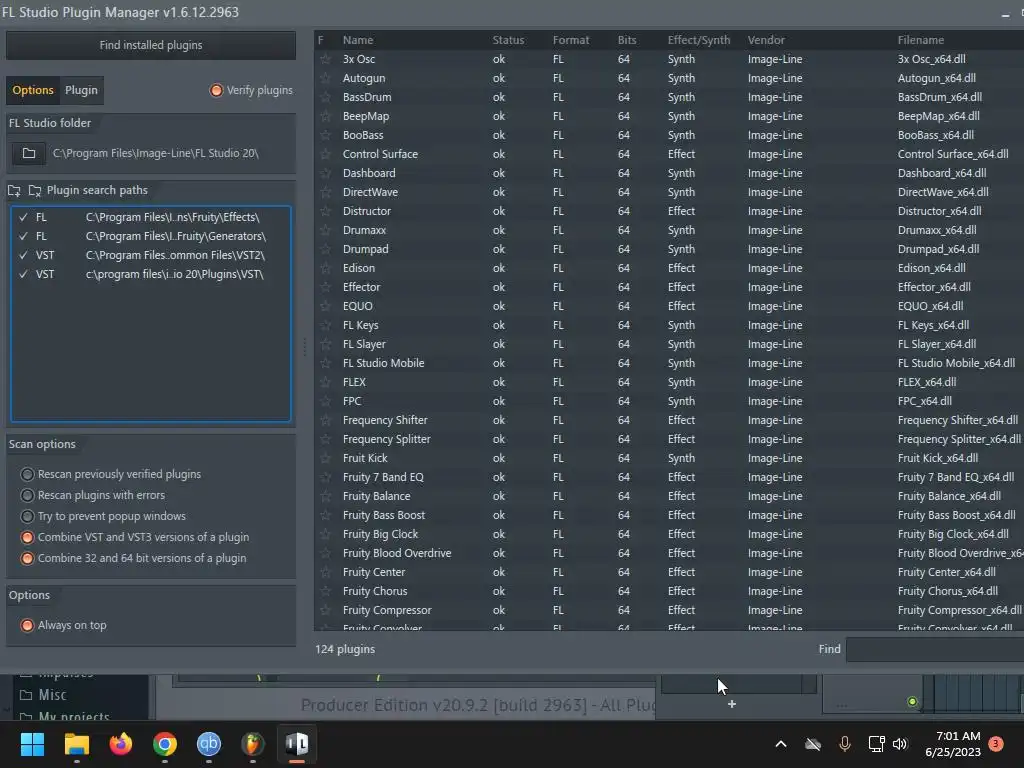Sort list by Format column header
The height and width of the screenshot is (768, 1024).
coord(571,40)
